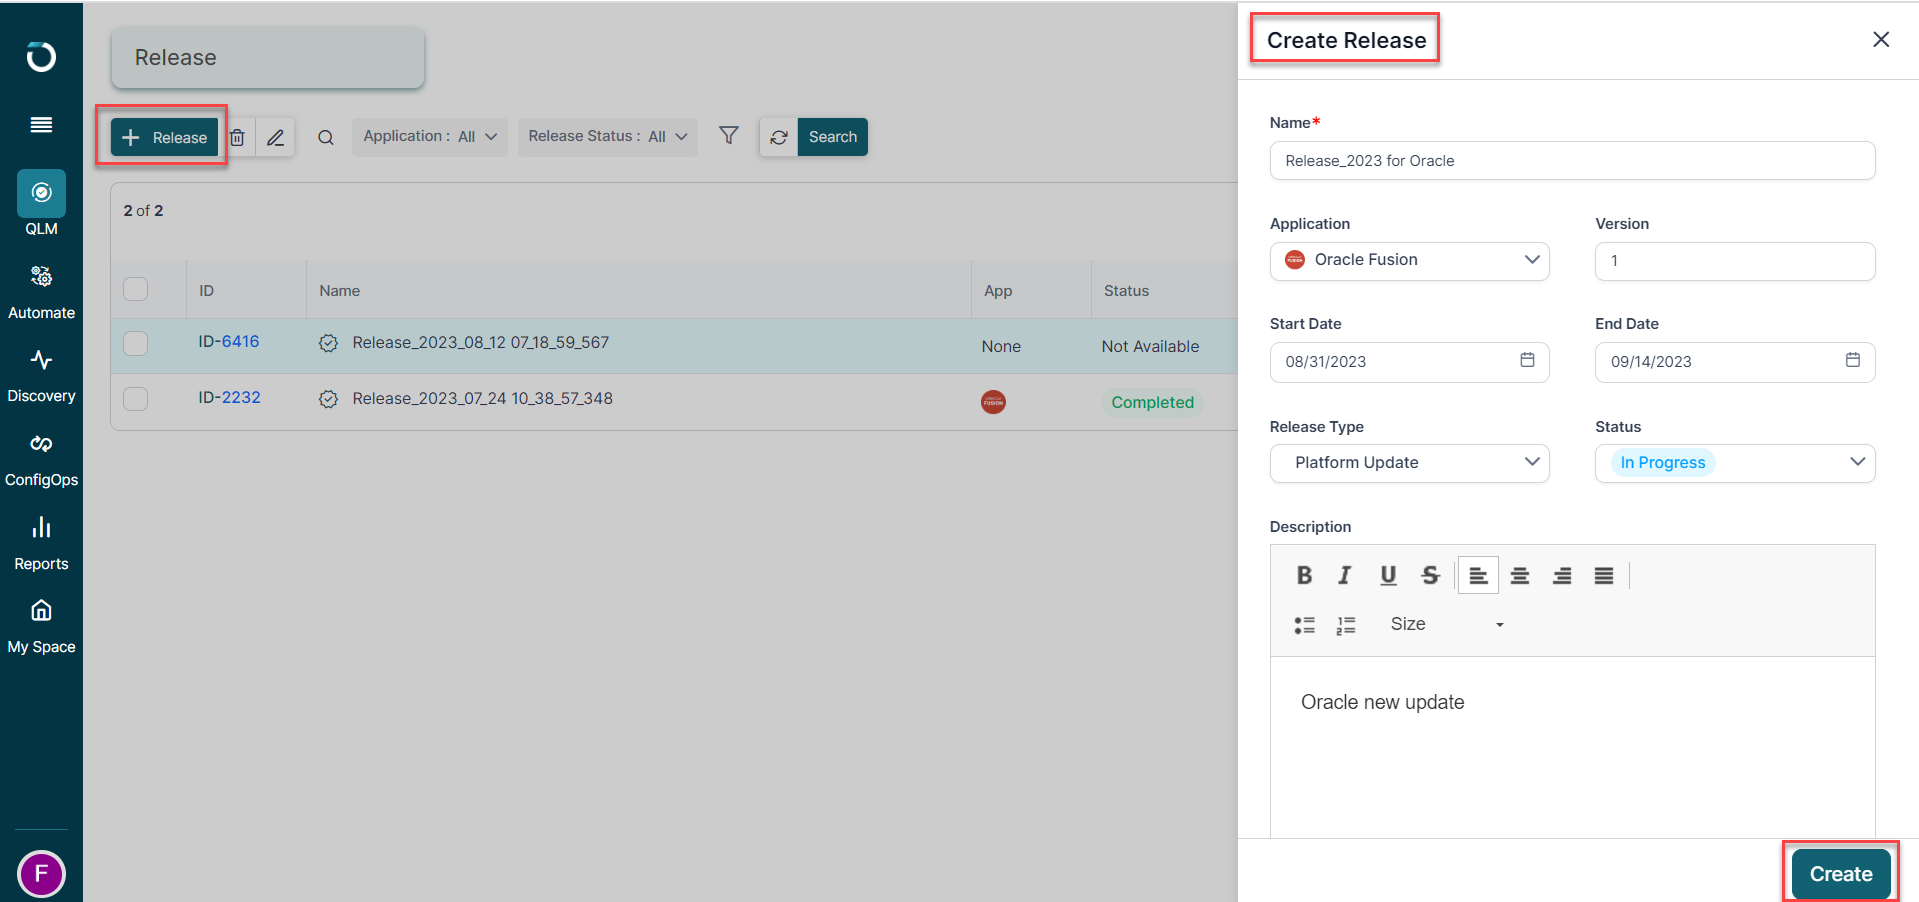The width and height of the screenshot is (1919, 902).
Task: Click the End Date field 09/14/2023
Action: [1734, 362]
